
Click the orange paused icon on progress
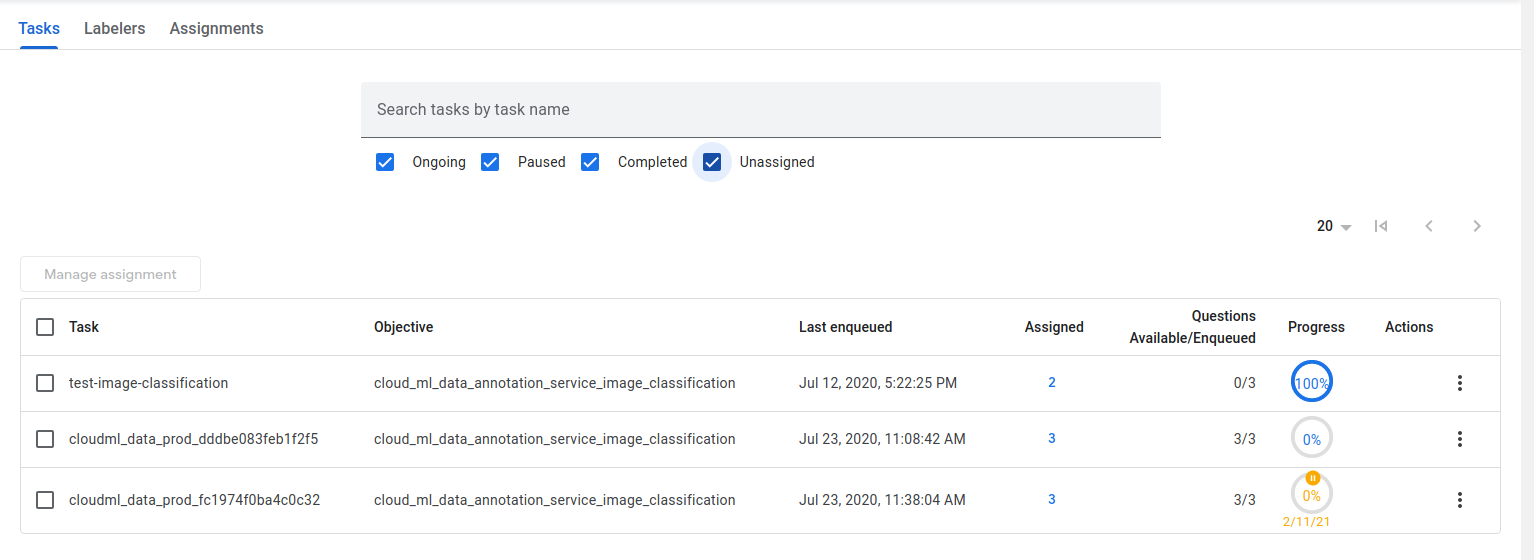(x=1312, y=478)
